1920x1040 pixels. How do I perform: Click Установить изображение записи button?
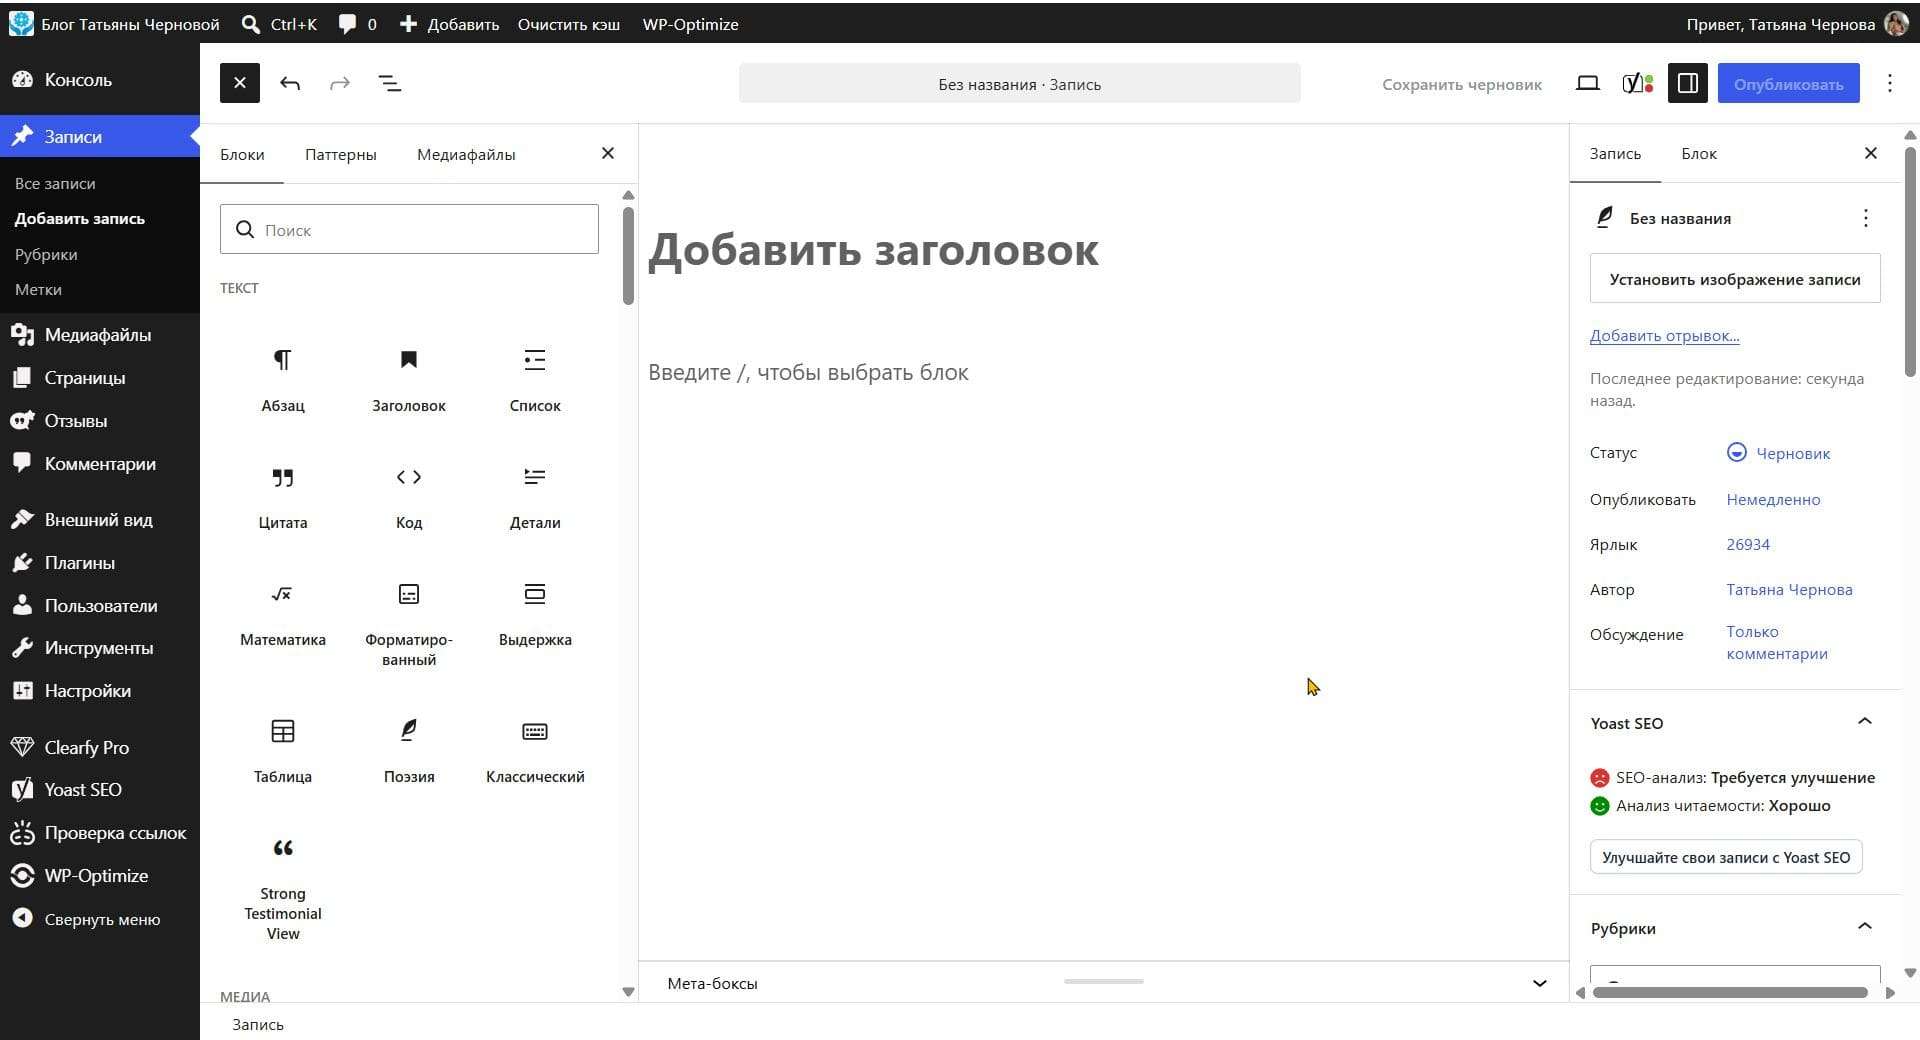pyautogui.click(x=1735, y=279)
